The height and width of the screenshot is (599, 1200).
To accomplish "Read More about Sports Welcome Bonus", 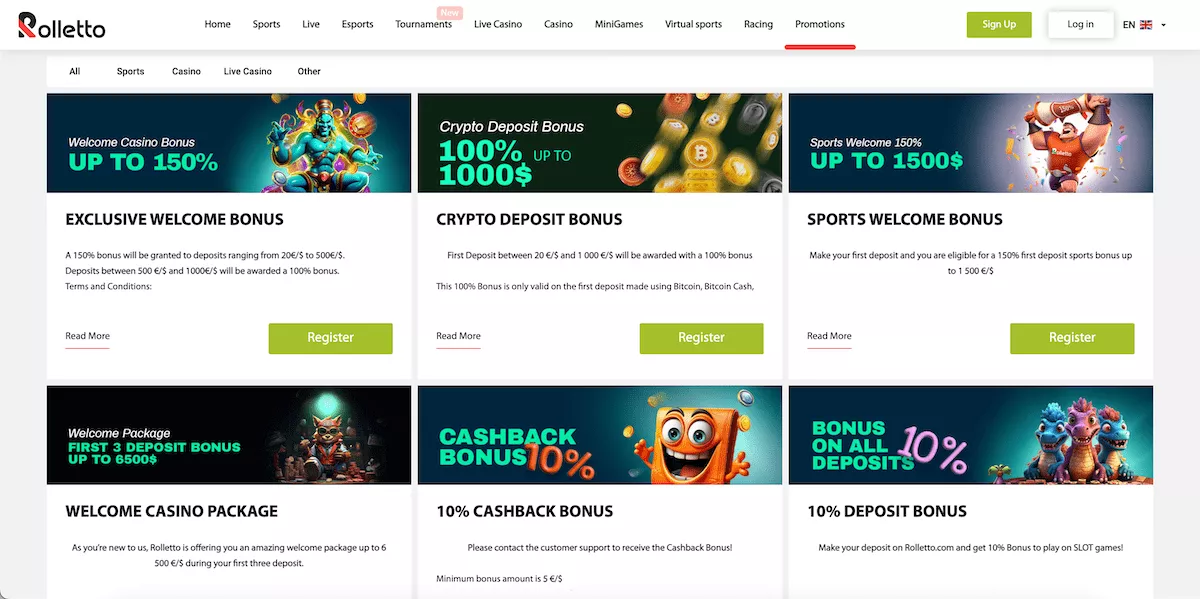I will coord(829,337).
